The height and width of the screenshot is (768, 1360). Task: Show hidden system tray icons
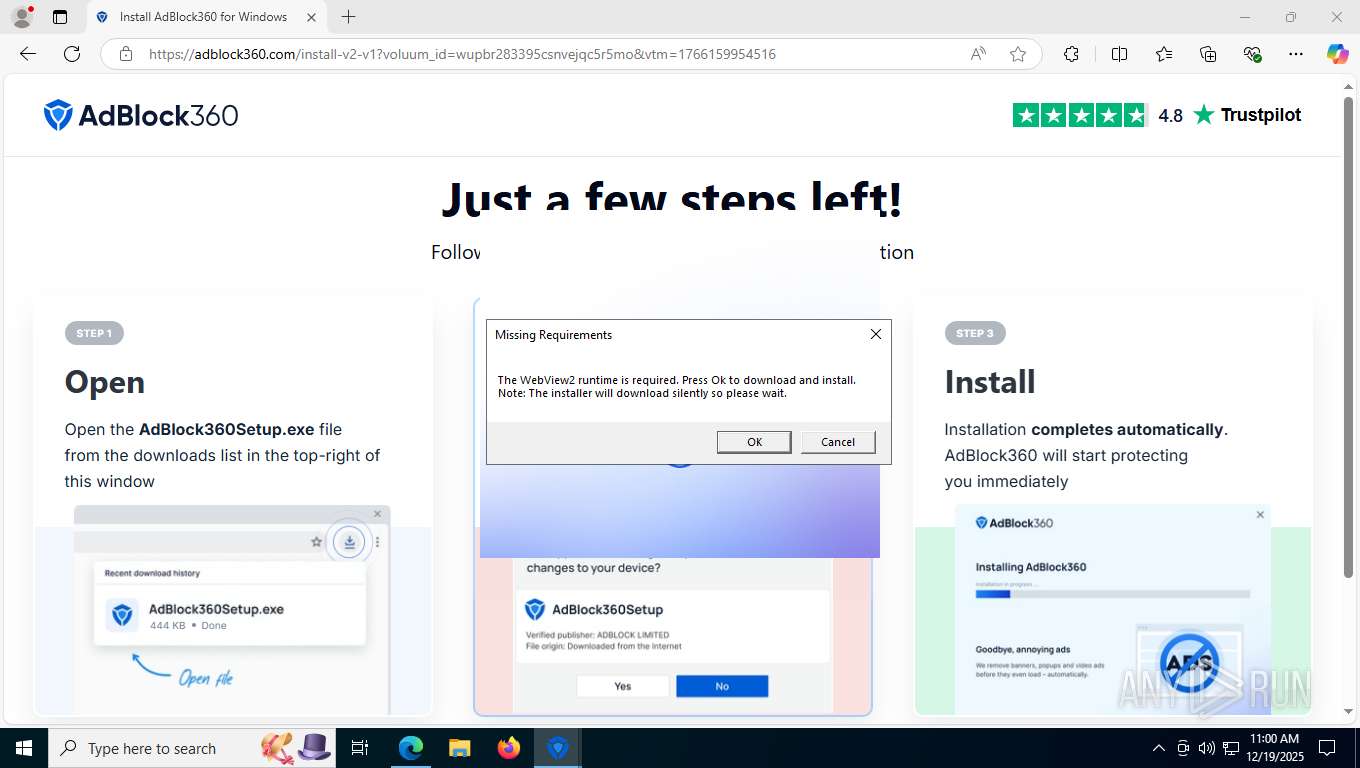click(x=1159, y=748)
